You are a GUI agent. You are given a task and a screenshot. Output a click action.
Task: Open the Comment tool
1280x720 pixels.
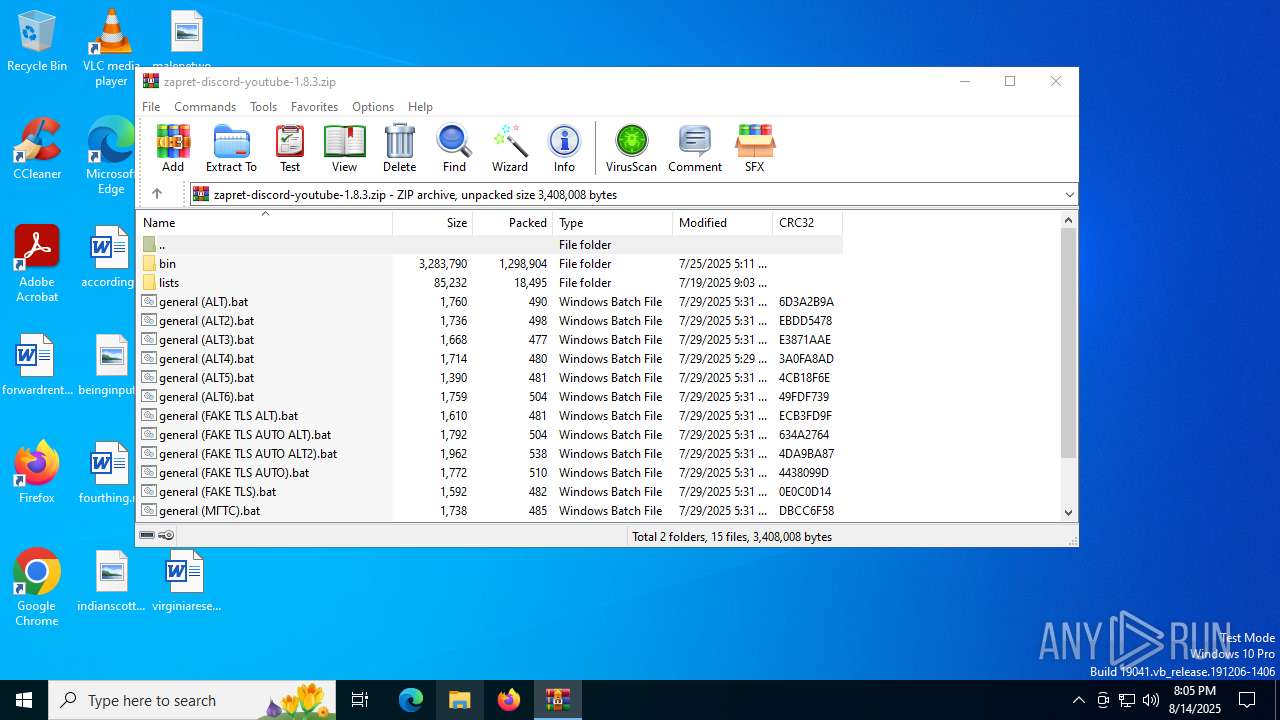point(695,148)
